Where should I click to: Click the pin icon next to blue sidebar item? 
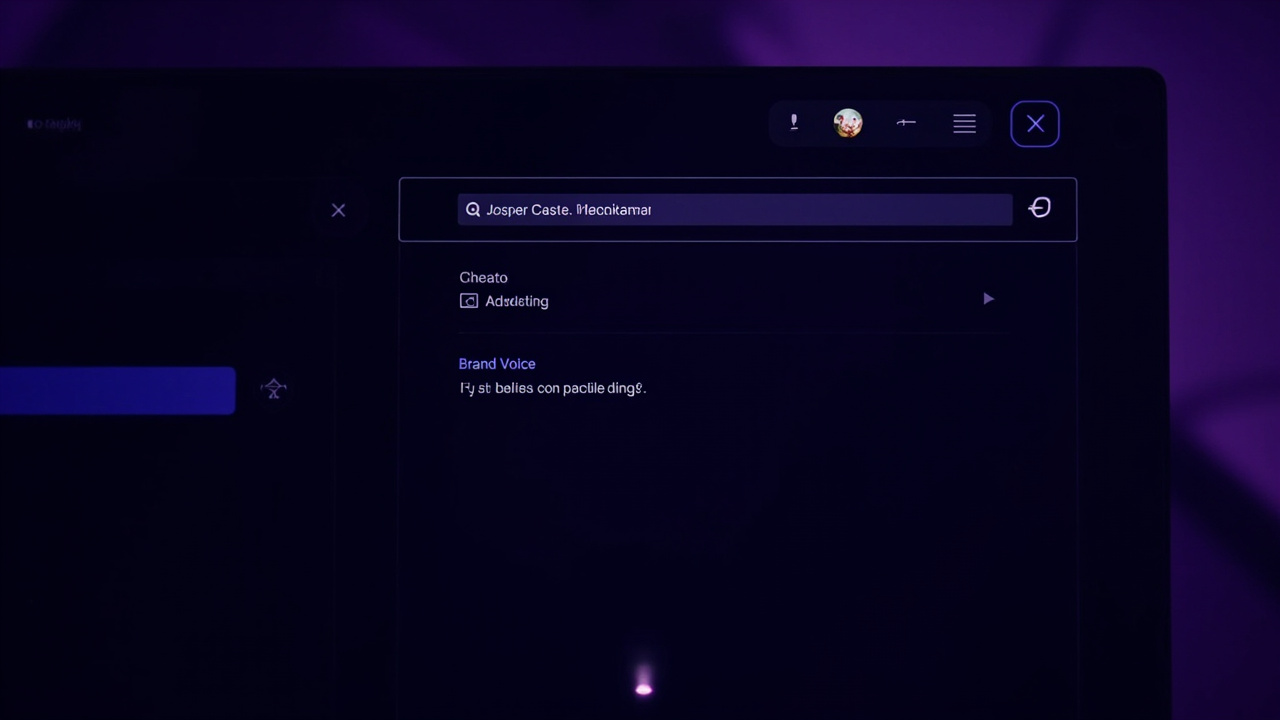274,389
